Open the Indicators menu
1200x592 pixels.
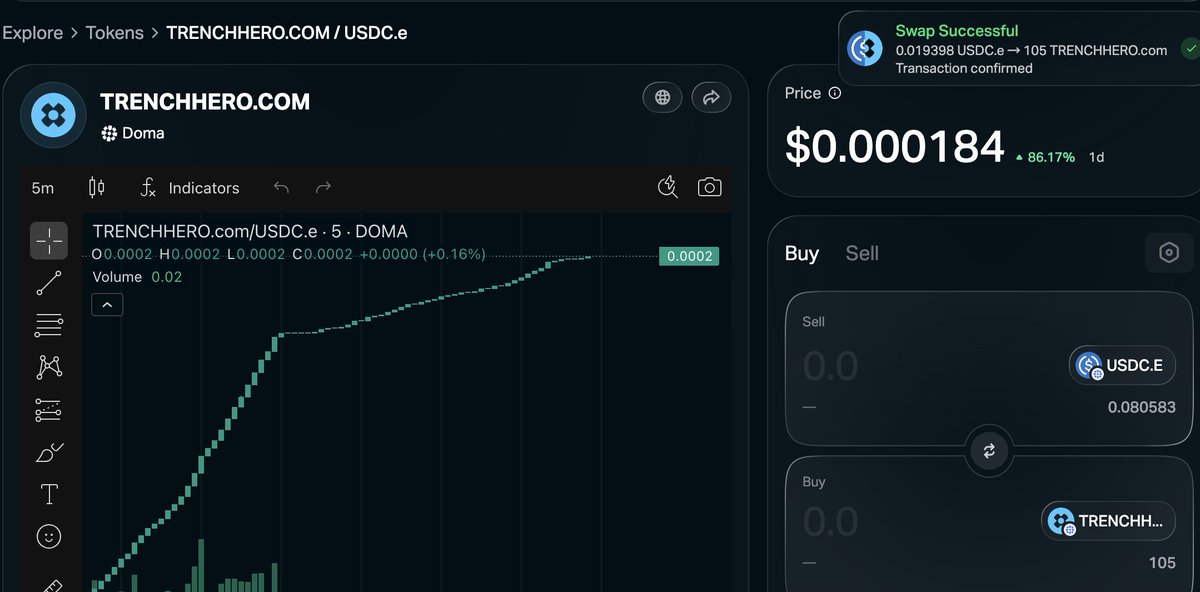click(189, 188)
